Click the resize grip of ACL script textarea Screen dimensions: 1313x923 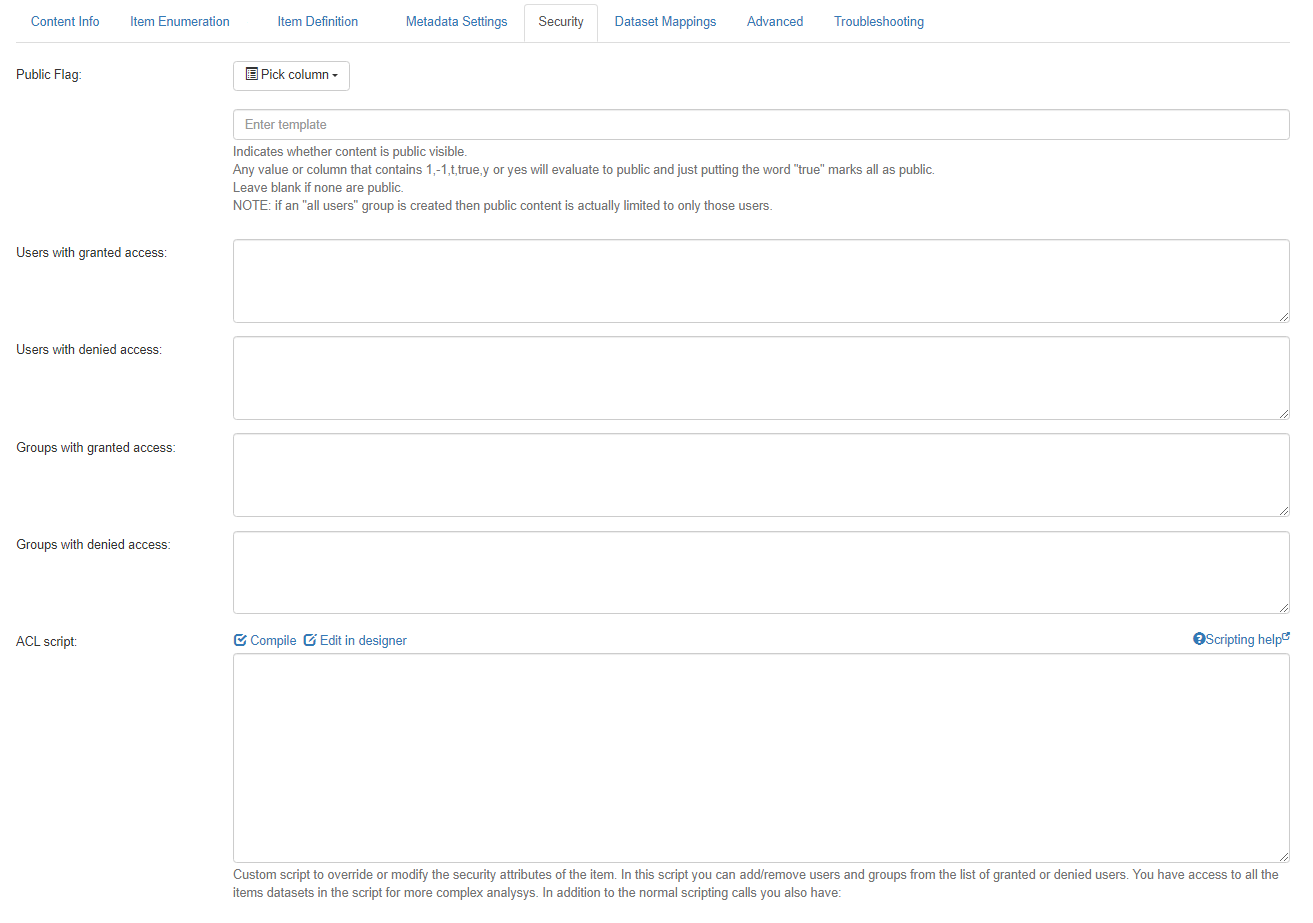[x=1283, y=856]
